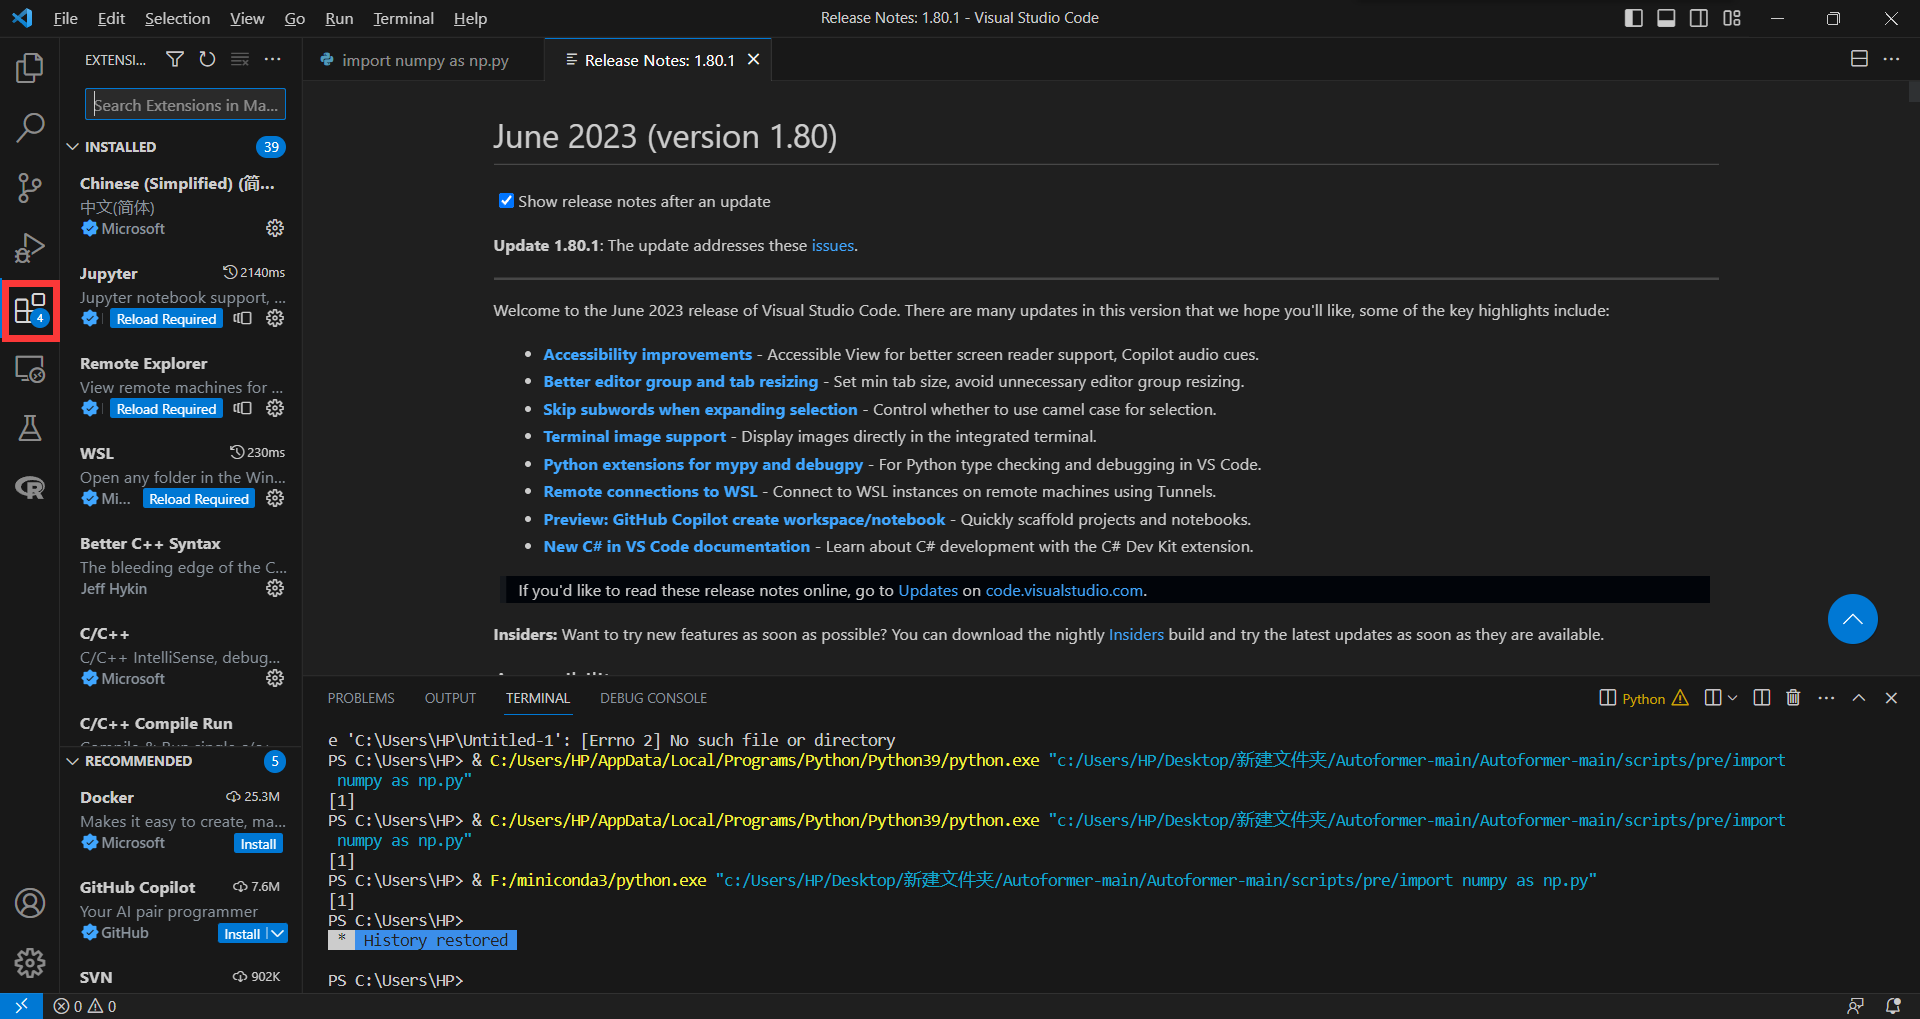This screenshot has height=1019, width=1920.
Task: Open the Selection menu
Action: pyautogui.click(x=177, y=18)
